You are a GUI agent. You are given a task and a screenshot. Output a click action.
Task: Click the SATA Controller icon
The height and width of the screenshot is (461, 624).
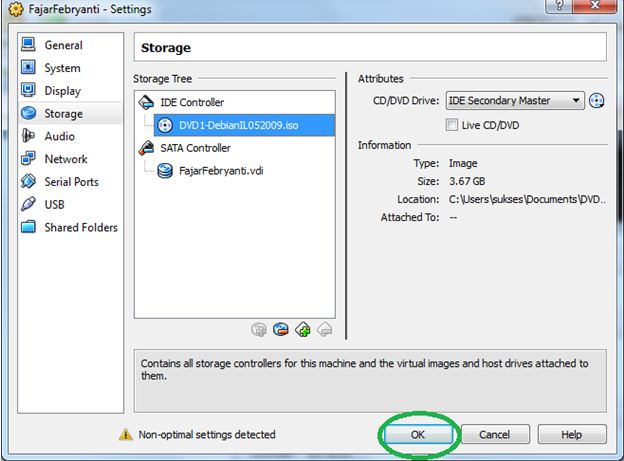pos(146,148)
